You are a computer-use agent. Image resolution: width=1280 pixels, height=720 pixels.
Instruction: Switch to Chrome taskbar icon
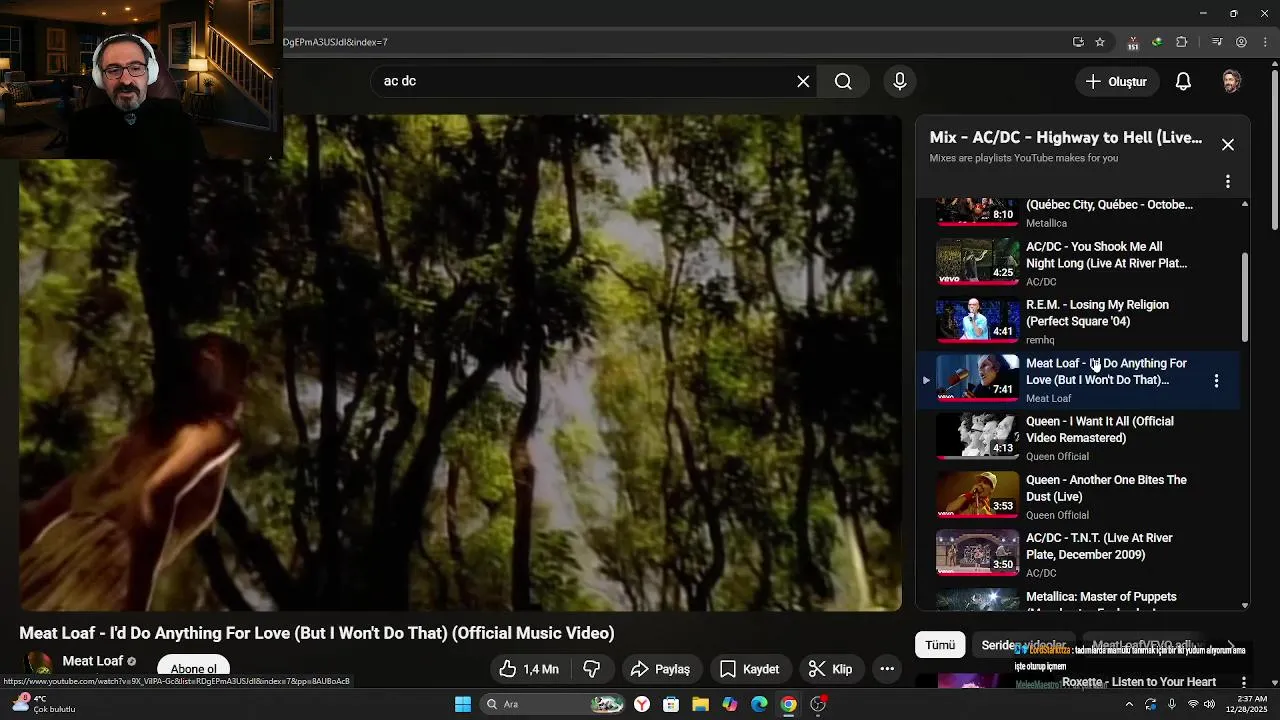click(789, 704)
